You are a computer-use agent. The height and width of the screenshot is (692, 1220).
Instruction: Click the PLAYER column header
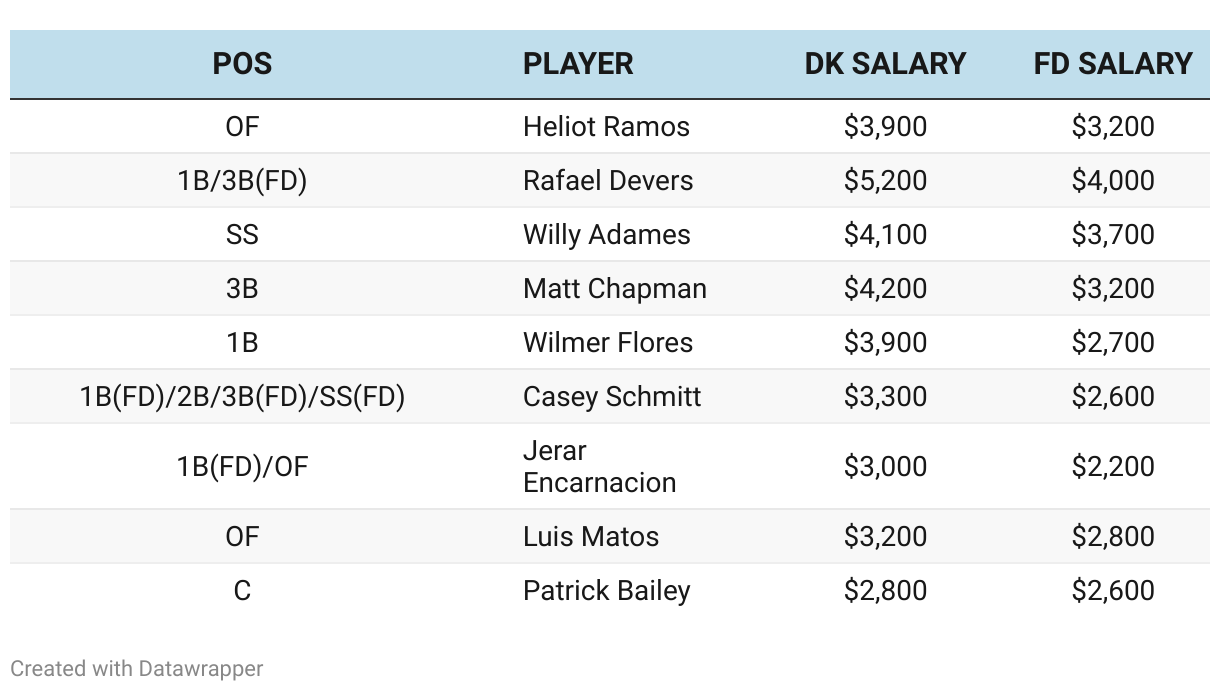pyautogui.click(x=578, y=64)
